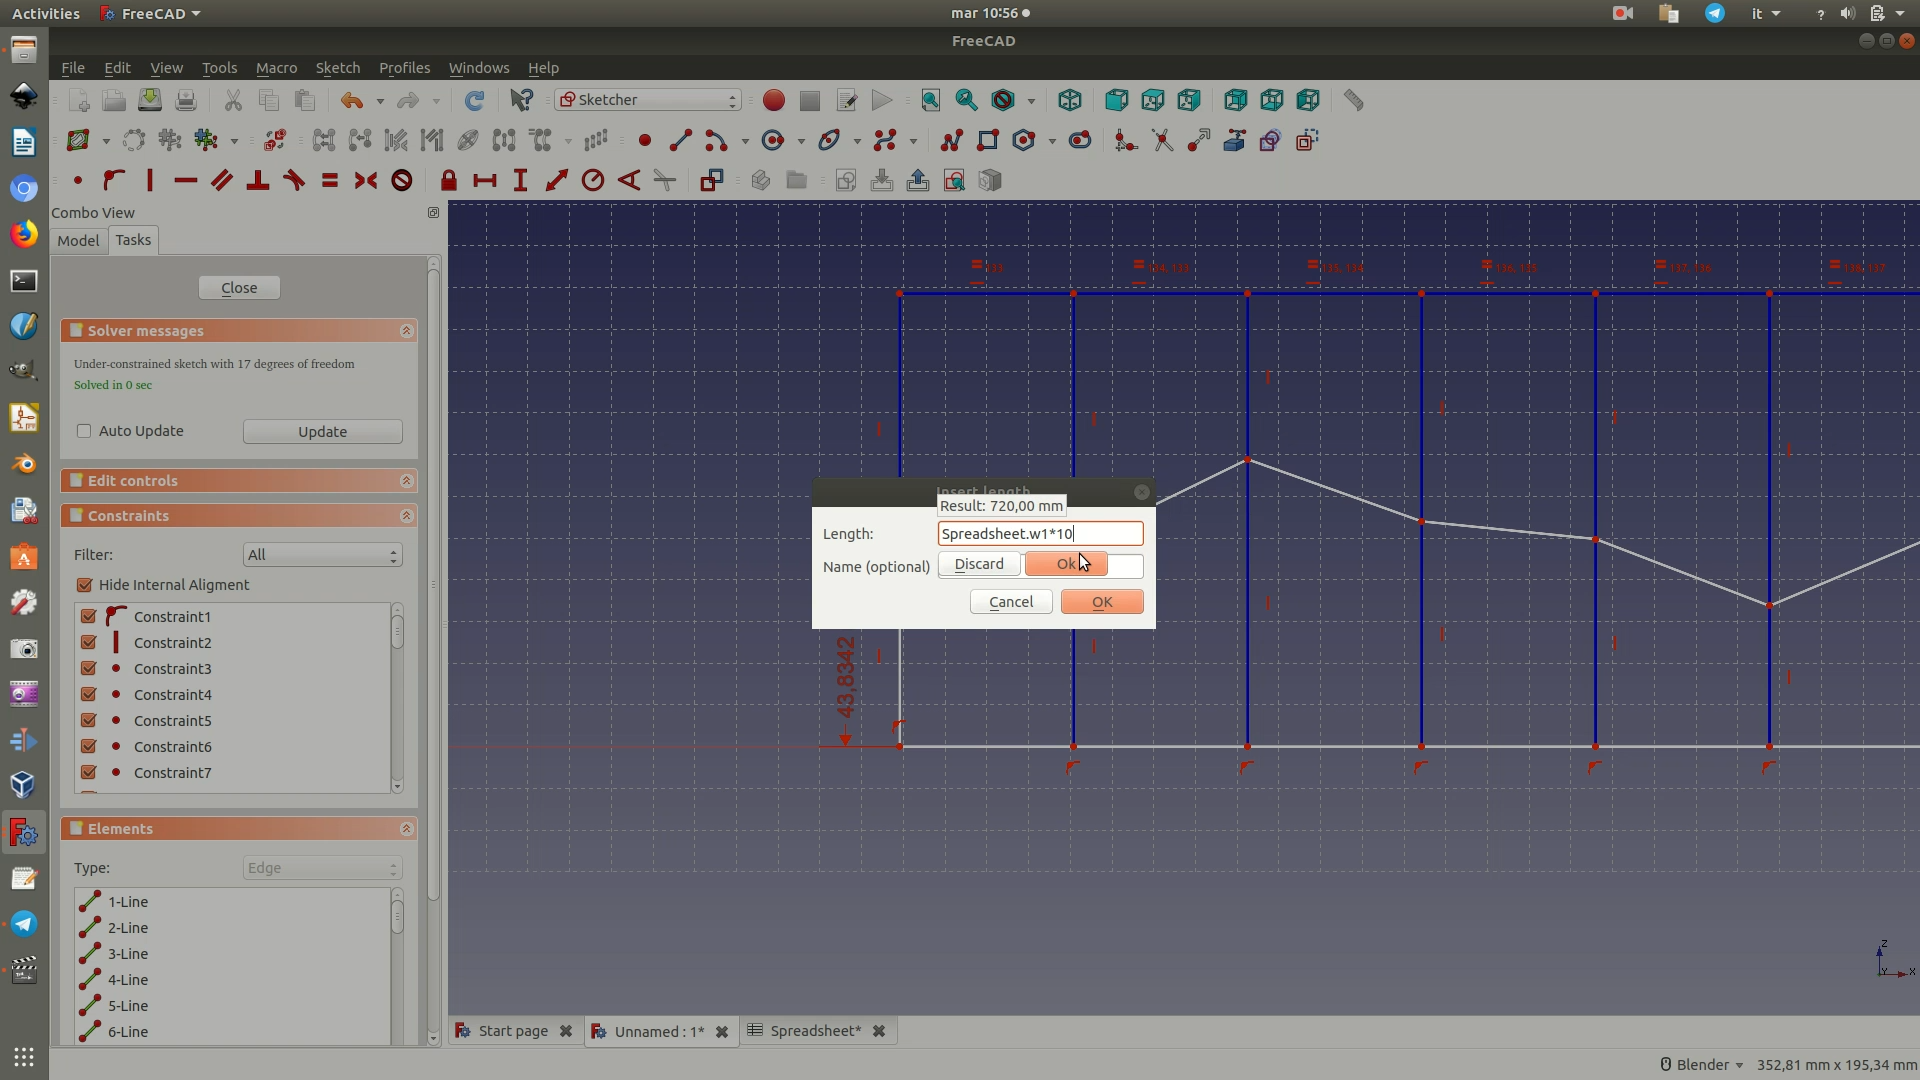Image resolution: width=1920 pixels, height=1080 pixels.
Task: Switch to the Model tab
Action: point(78,241)
